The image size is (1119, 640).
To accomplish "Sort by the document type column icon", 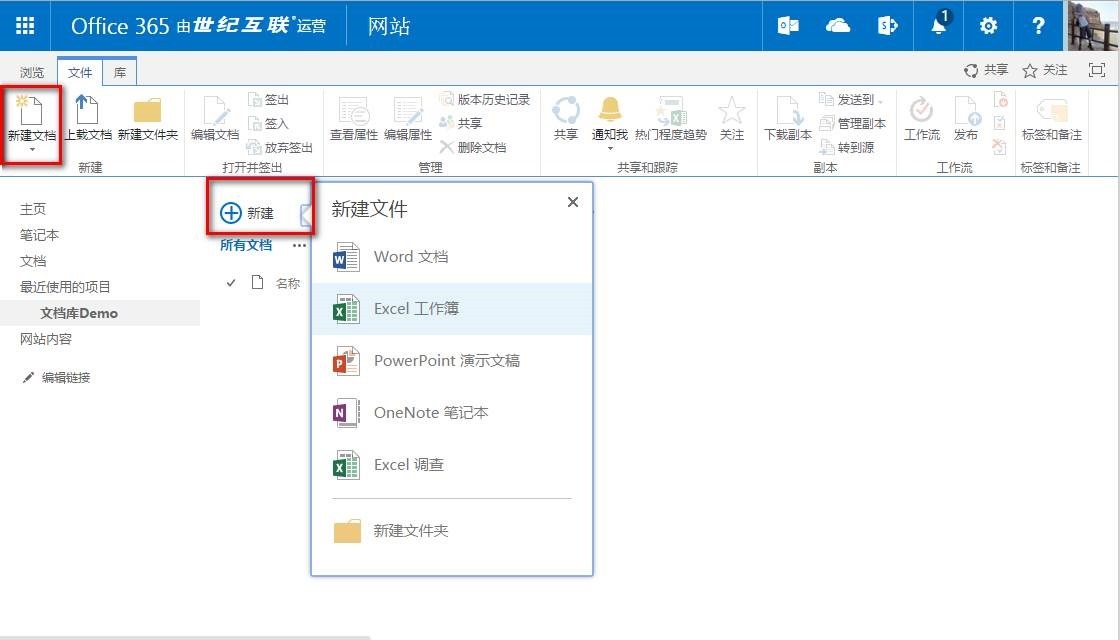I will pos(258,283).
